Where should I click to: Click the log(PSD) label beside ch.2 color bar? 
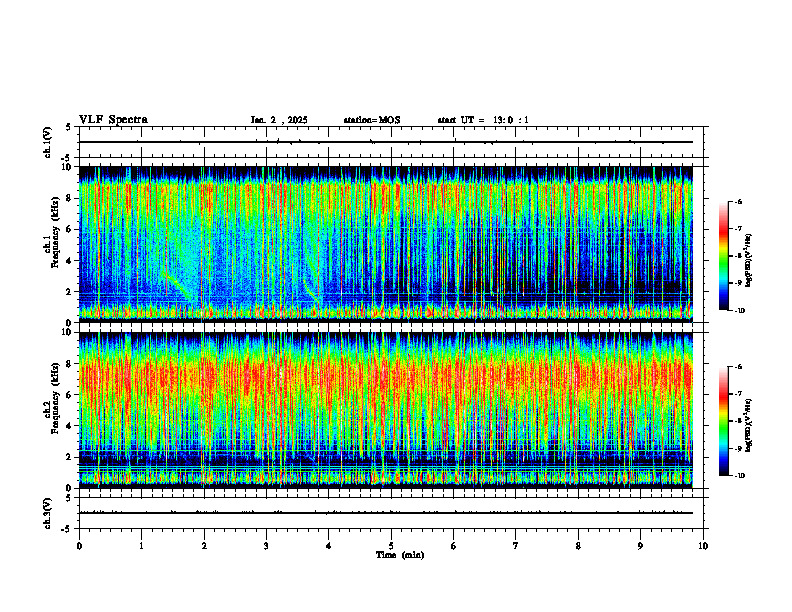click(749, 425)
